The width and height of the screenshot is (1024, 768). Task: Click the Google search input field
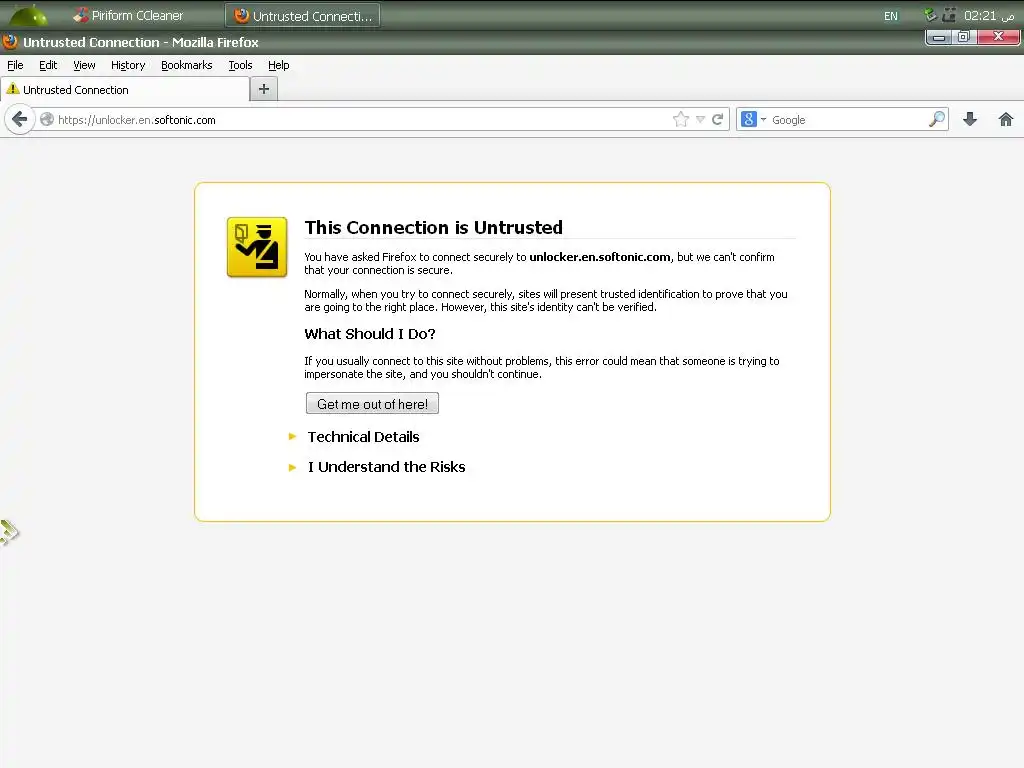(x=848, y=120)
